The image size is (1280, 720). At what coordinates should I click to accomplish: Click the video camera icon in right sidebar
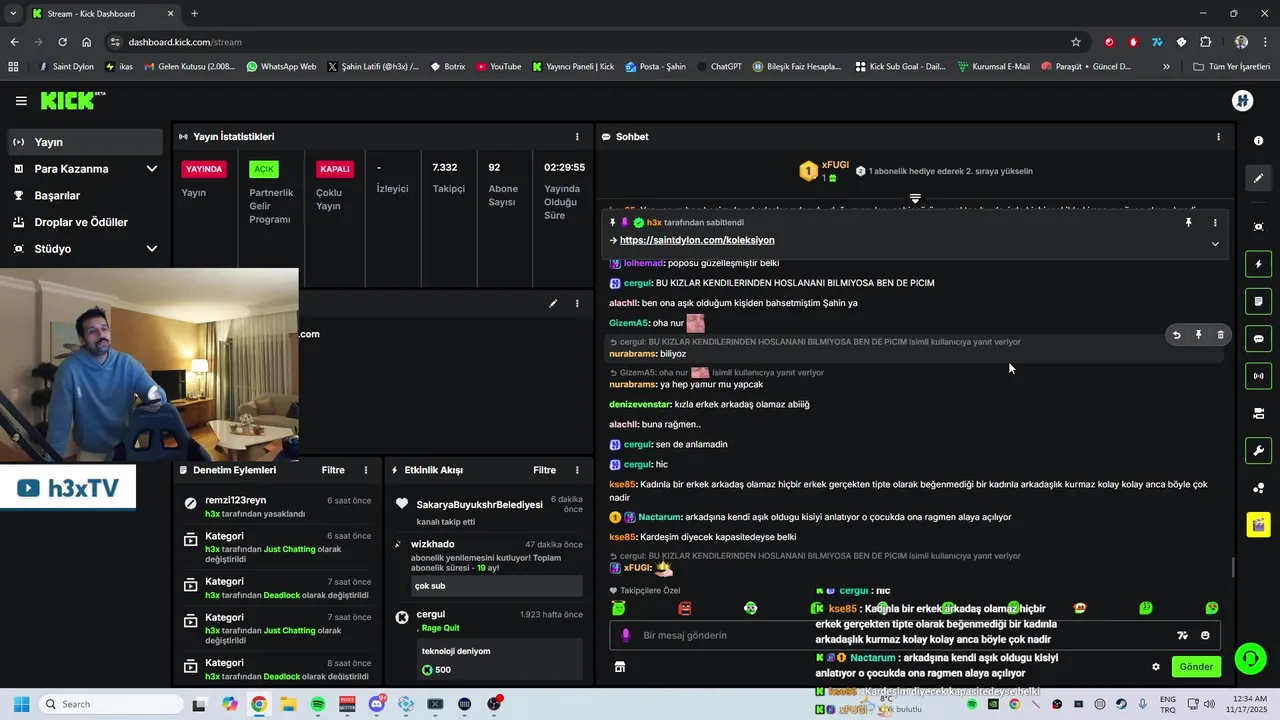pyautogui.click(x=1259, y=413)
